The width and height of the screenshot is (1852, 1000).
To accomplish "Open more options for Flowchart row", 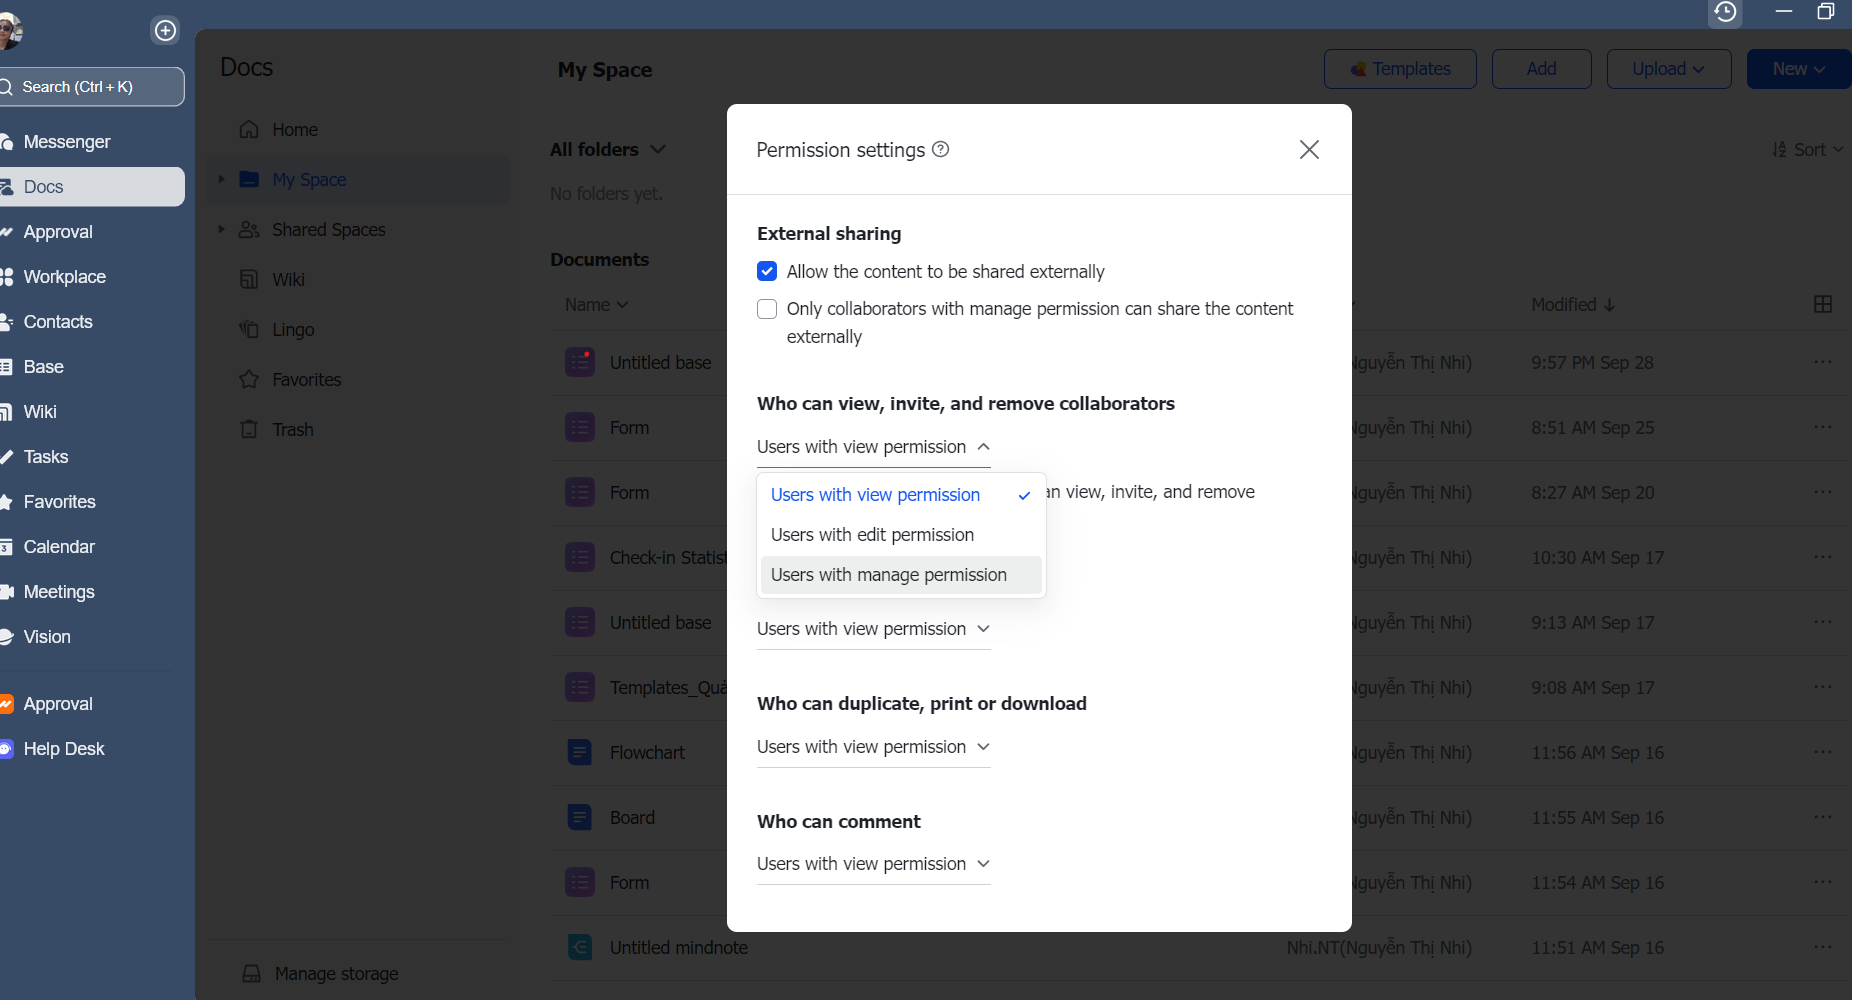I will tap(1823, 752).
